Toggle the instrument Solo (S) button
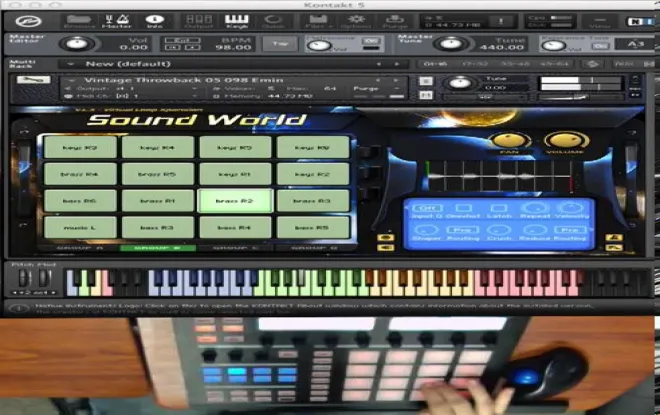 pyautogui.click(x=426, y=81)
